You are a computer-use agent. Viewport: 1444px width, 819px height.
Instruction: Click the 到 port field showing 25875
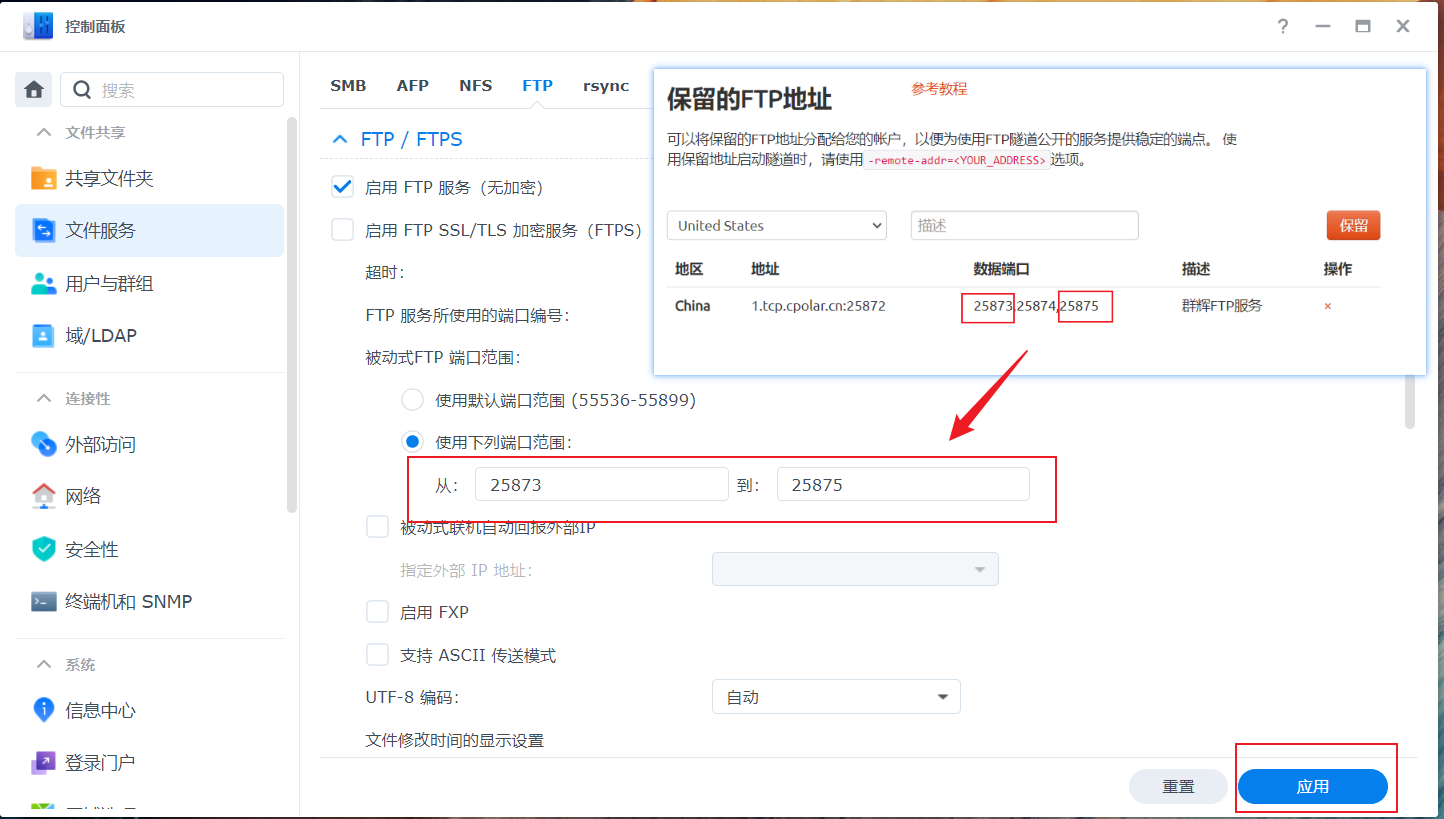(903, 484)
